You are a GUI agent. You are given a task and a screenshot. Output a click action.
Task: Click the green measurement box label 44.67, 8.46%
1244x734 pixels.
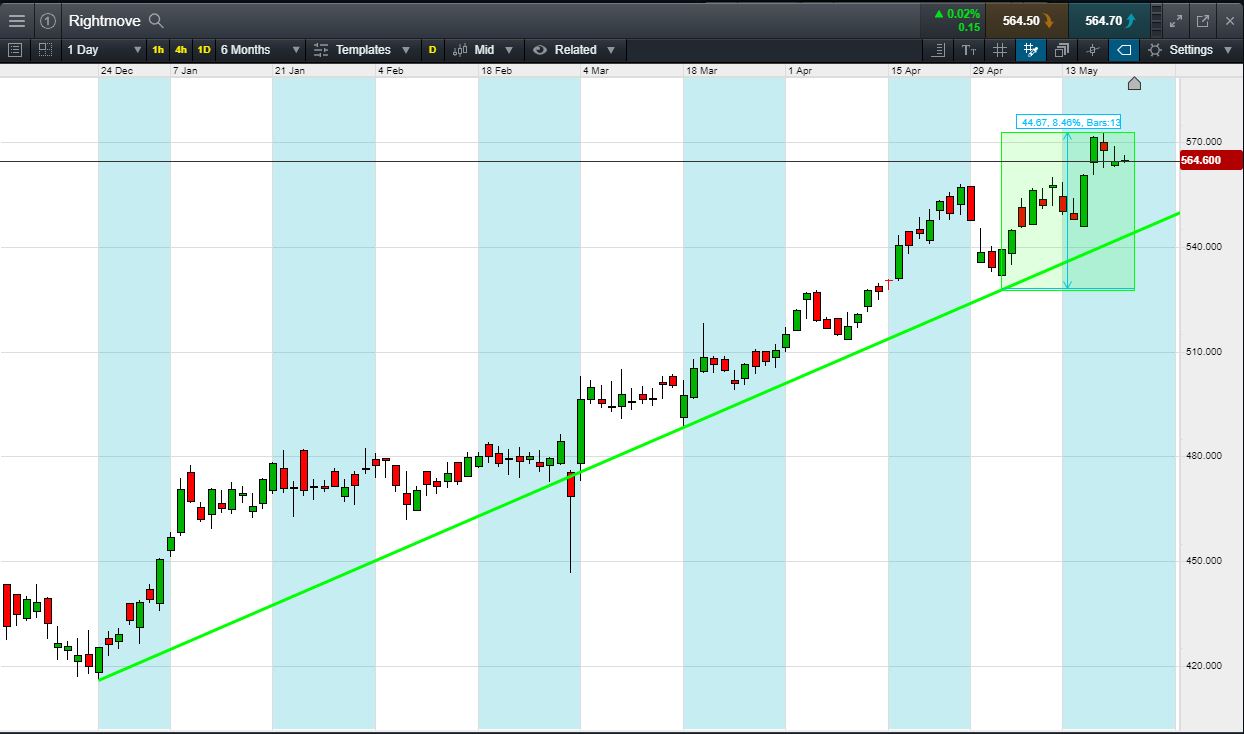coord(1068,122)
